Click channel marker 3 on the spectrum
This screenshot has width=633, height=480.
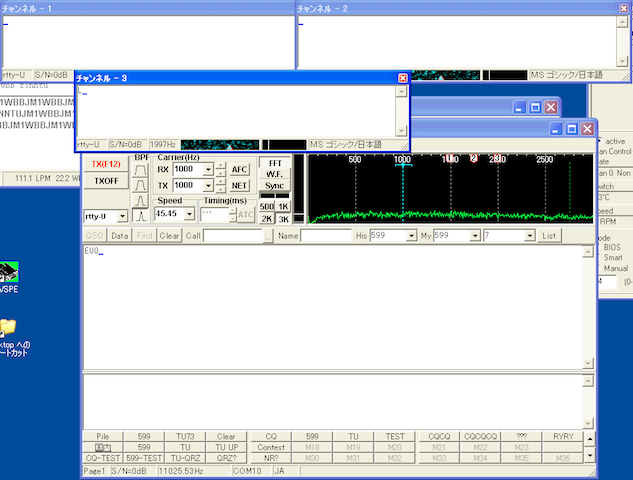coord(497,158)
